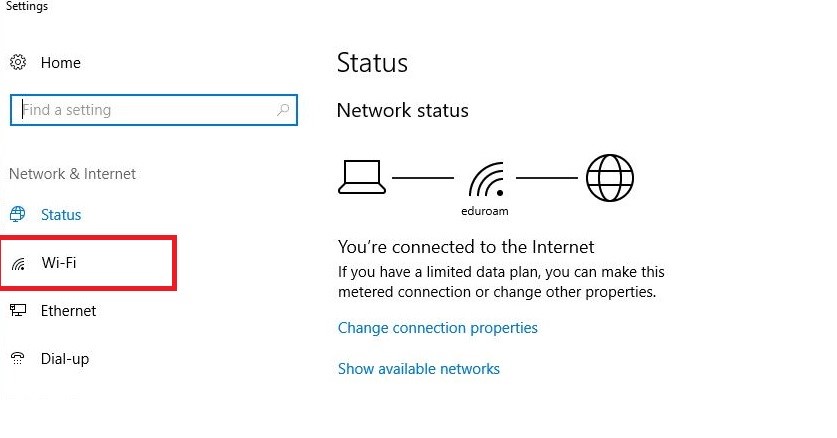
Task: Open Change connection properties link
Action: click(437, 328)
